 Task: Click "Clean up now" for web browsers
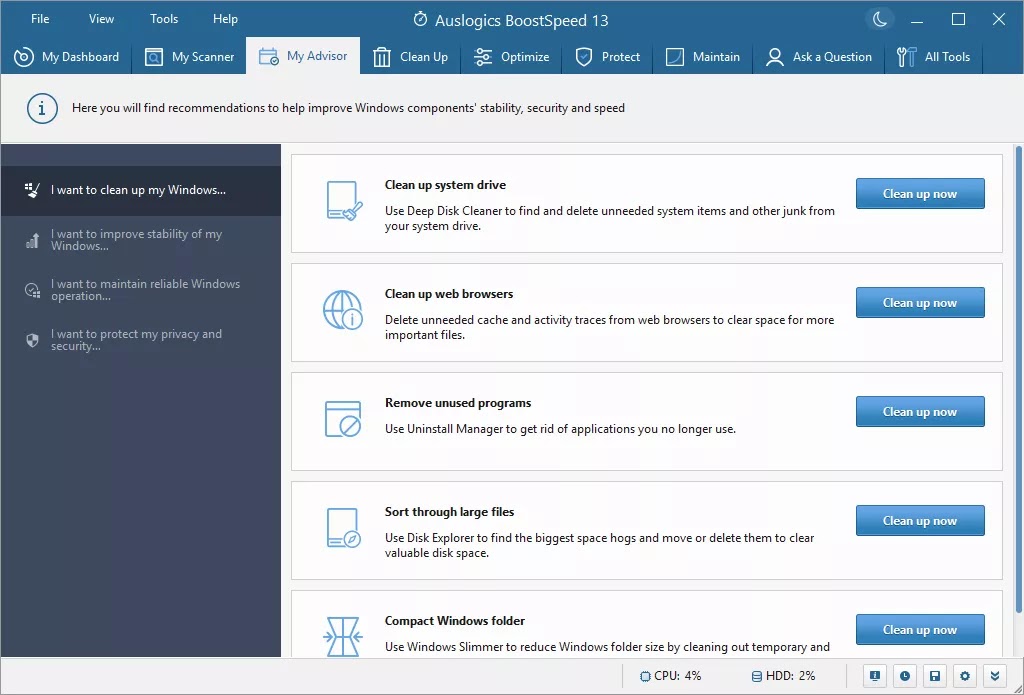coord(919,303)
